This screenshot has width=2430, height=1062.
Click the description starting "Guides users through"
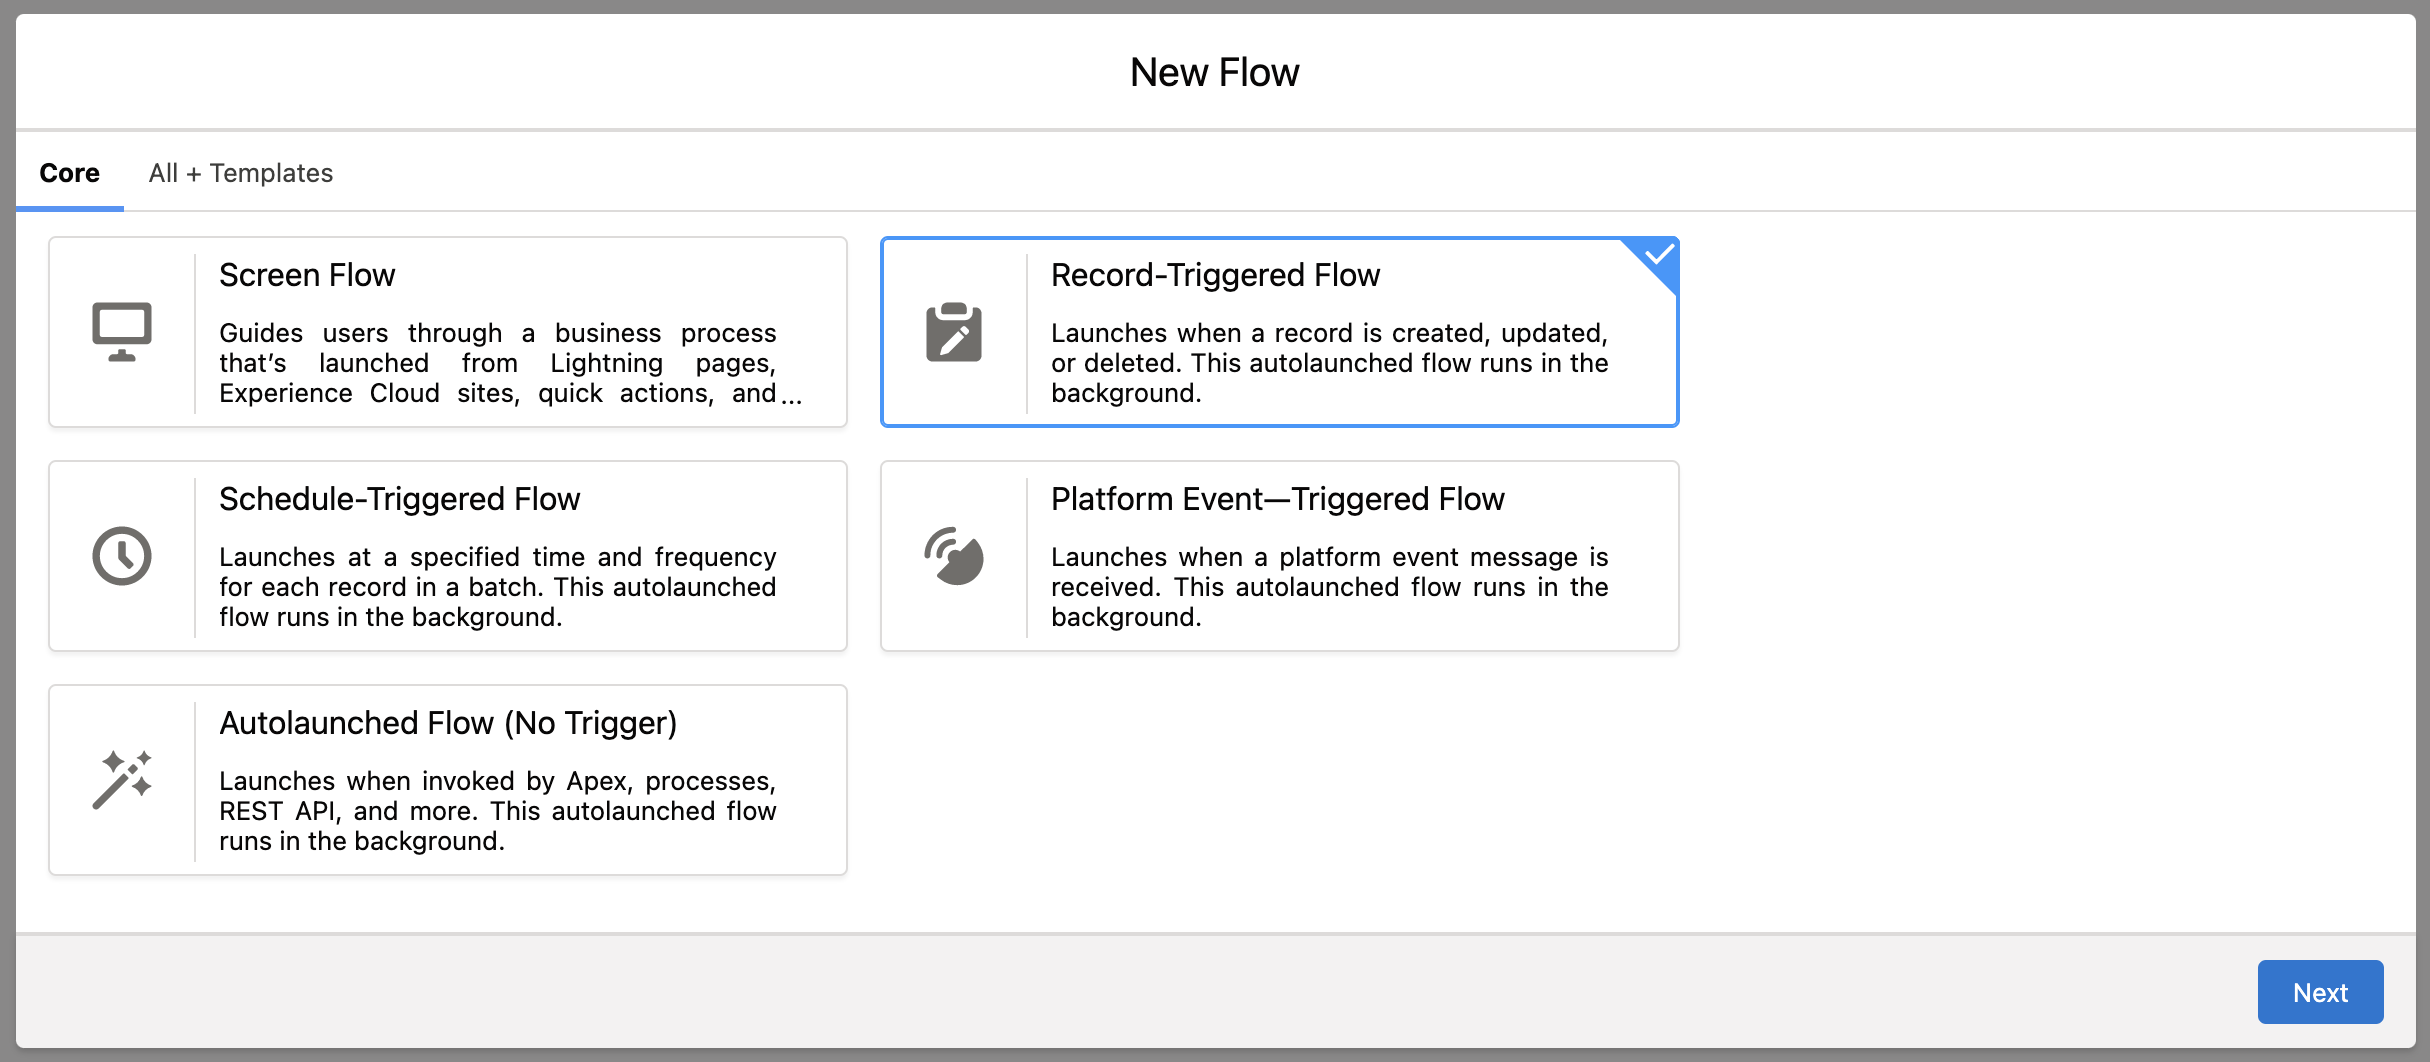pos(510,363)
